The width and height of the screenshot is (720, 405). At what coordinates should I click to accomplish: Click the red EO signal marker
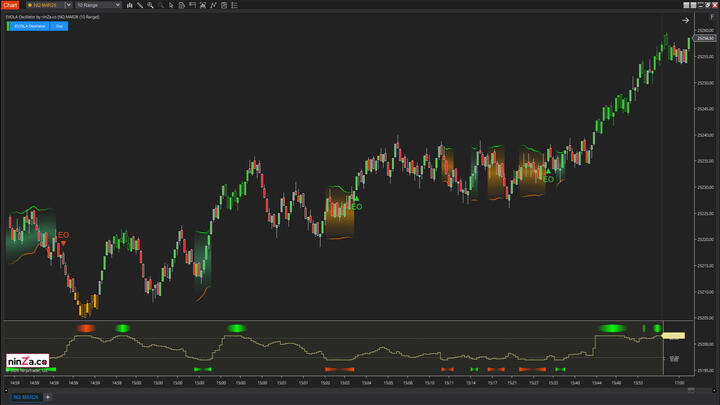63,236
